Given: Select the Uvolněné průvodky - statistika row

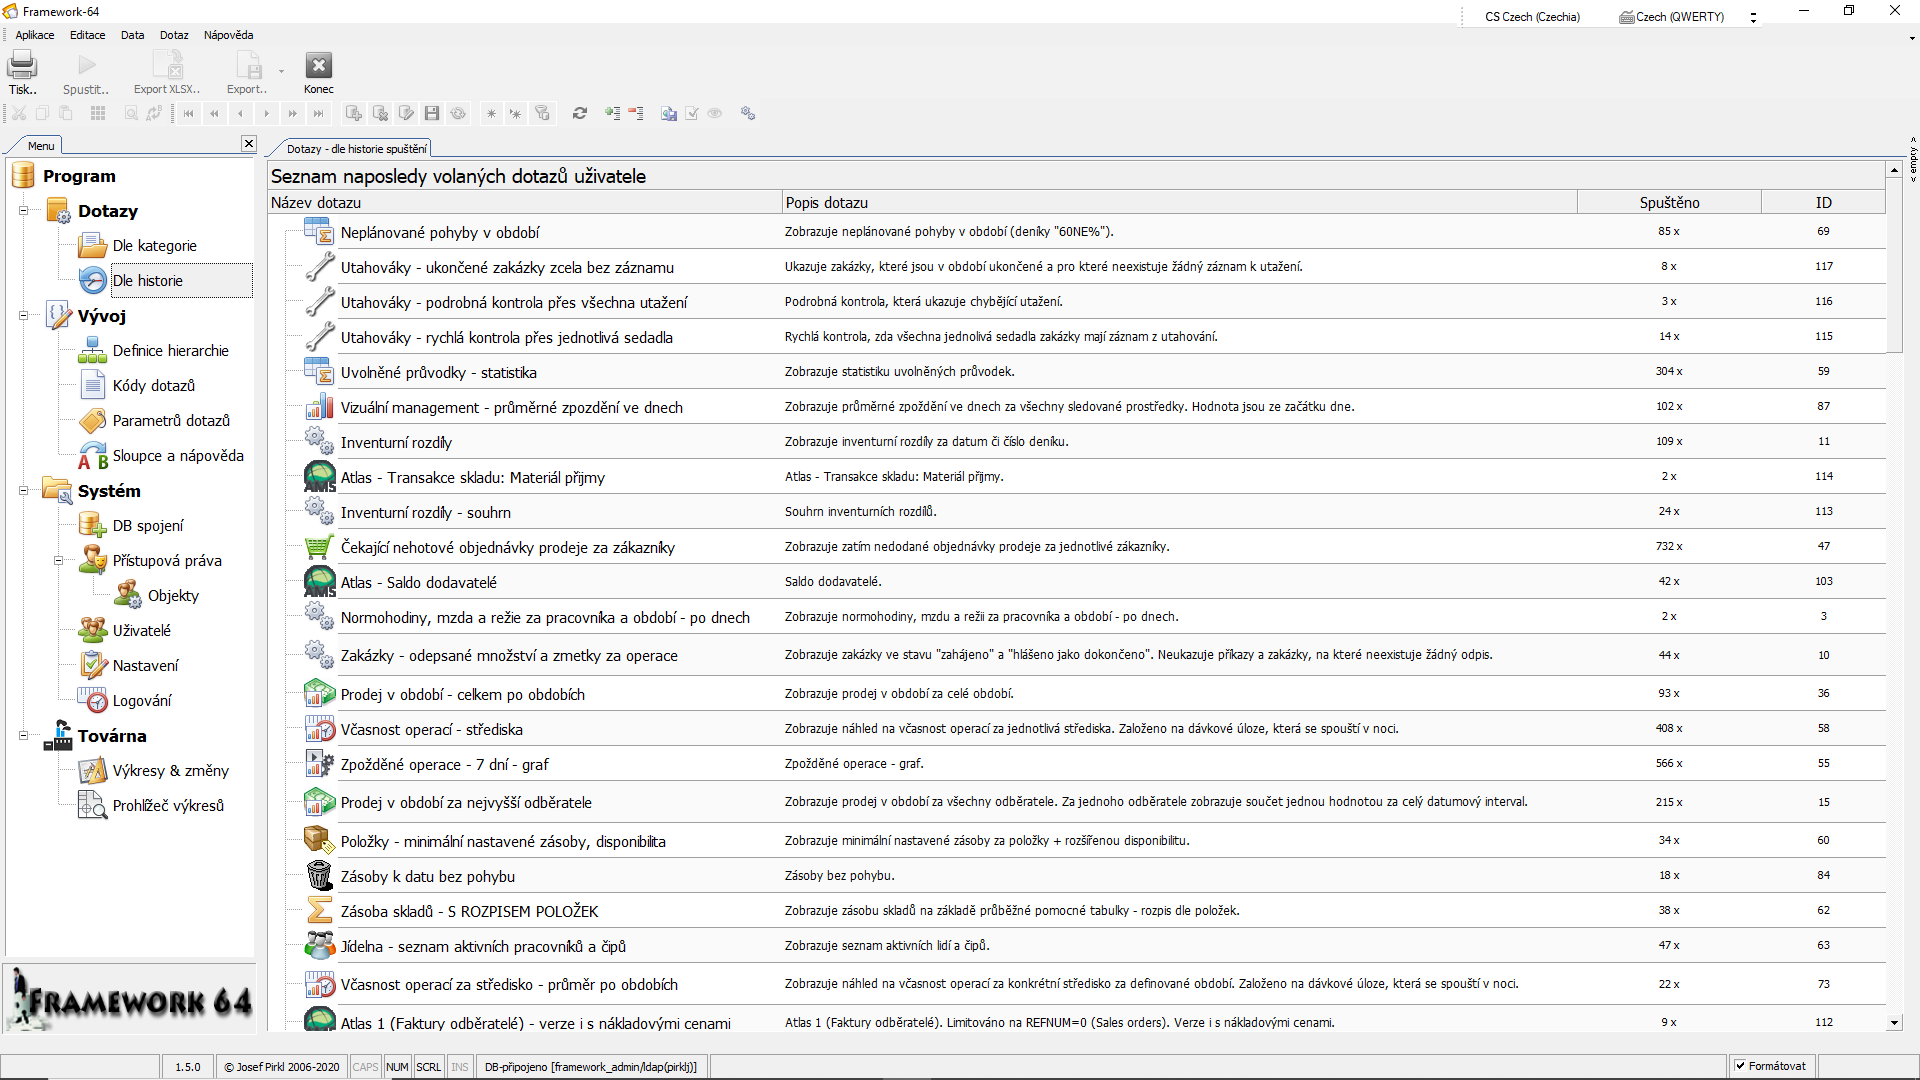Looking at the screenshot, I should 1077,372.
